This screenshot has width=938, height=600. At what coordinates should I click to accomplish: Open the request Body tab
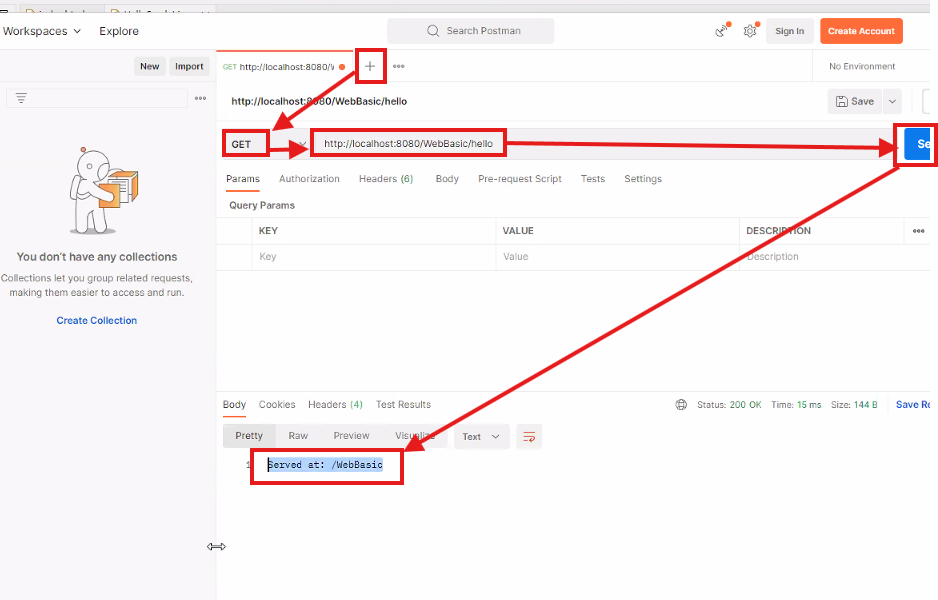447,179
